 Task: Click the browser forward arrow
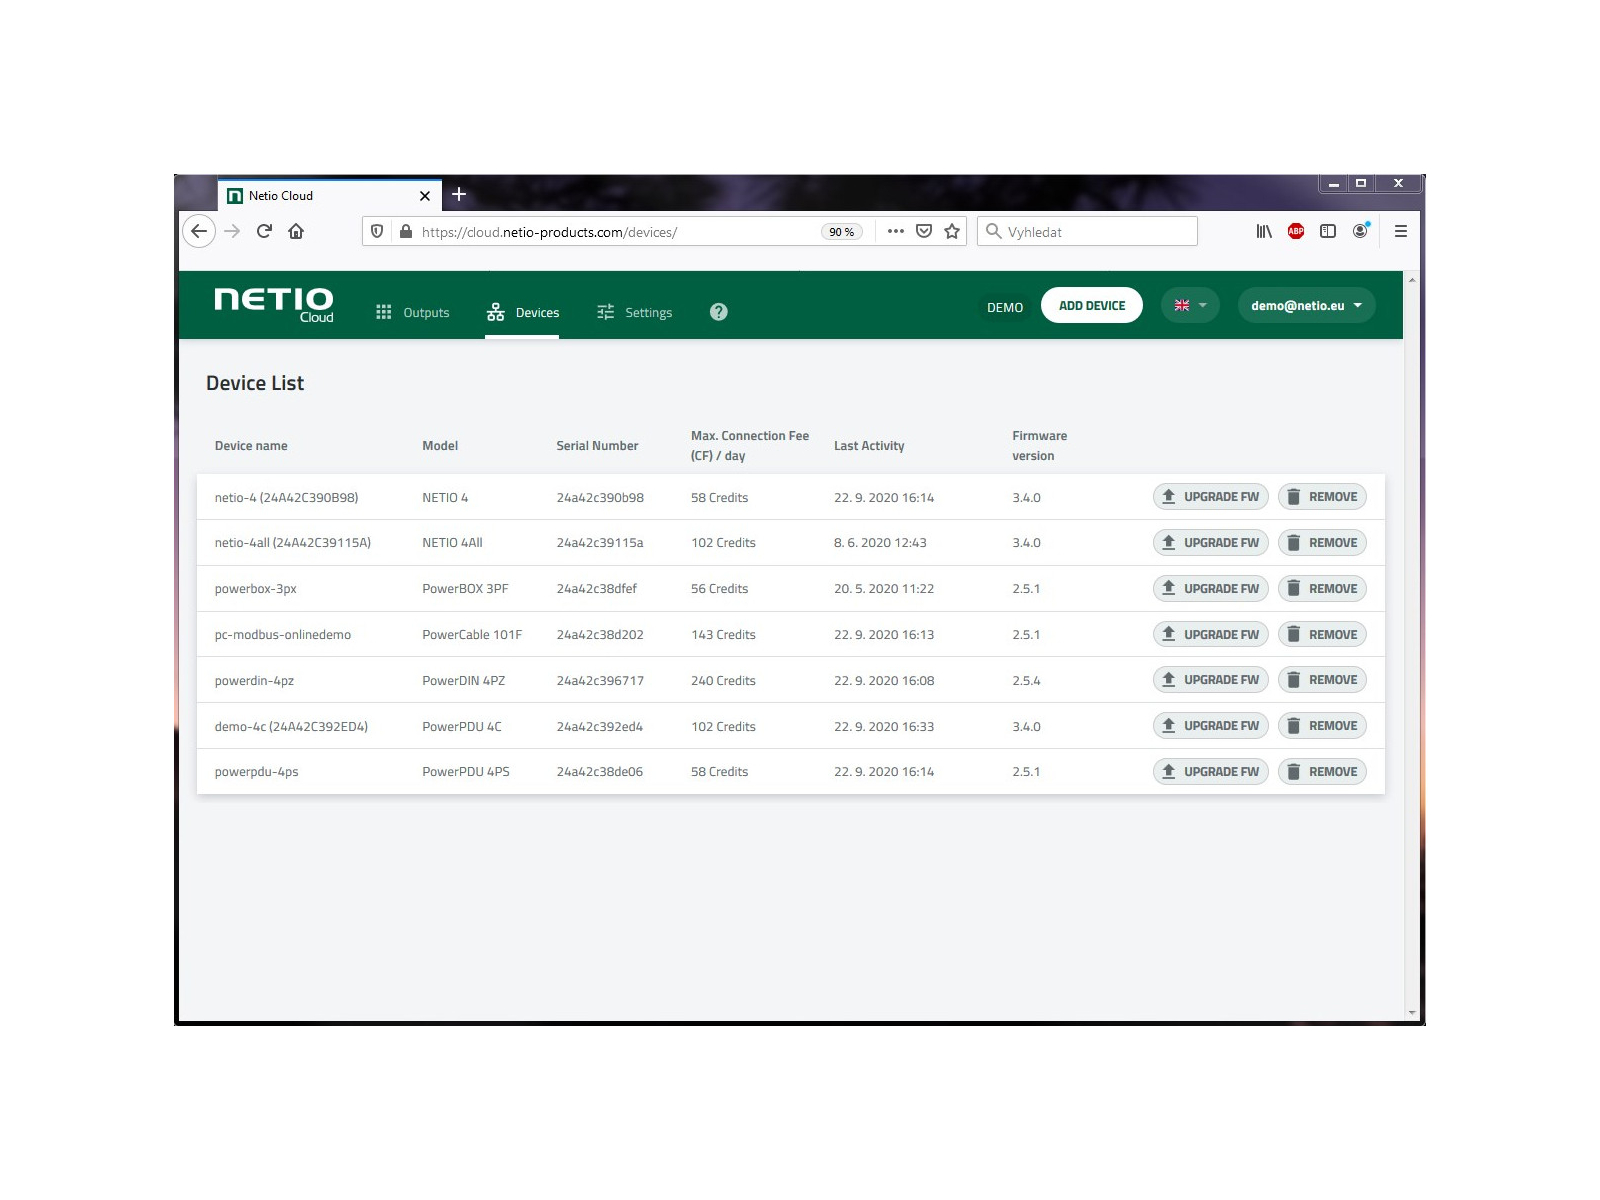pos(232,231)
